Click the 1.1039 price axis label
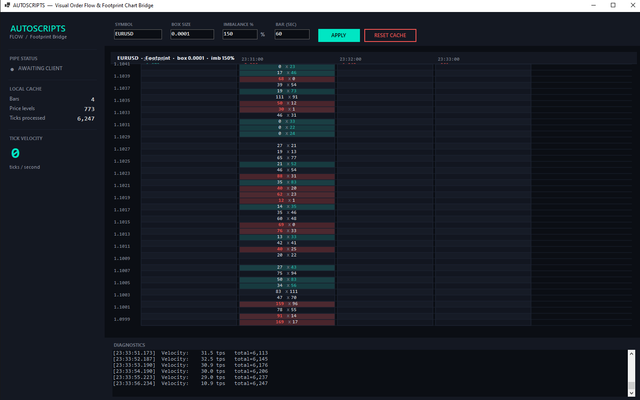 (122, 76)
